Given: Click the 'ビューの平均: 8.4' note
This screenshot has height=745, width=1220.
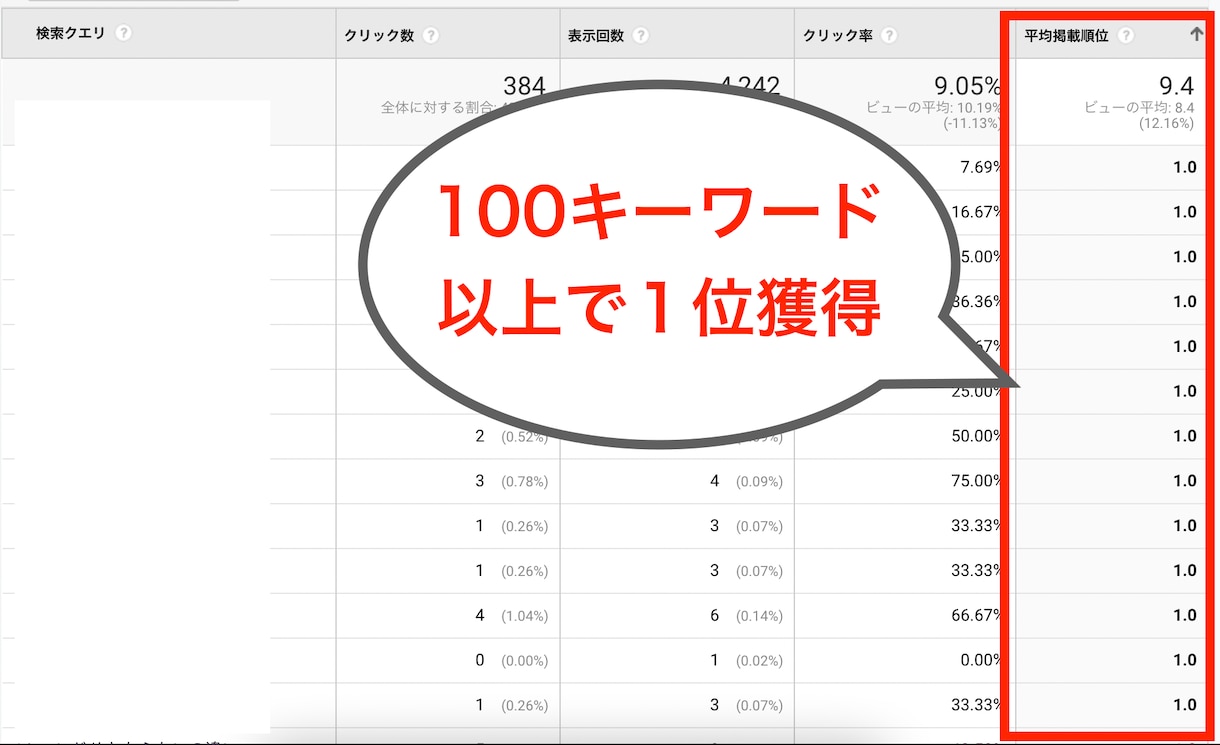Looking at the screenshot, I should 1140,107.
